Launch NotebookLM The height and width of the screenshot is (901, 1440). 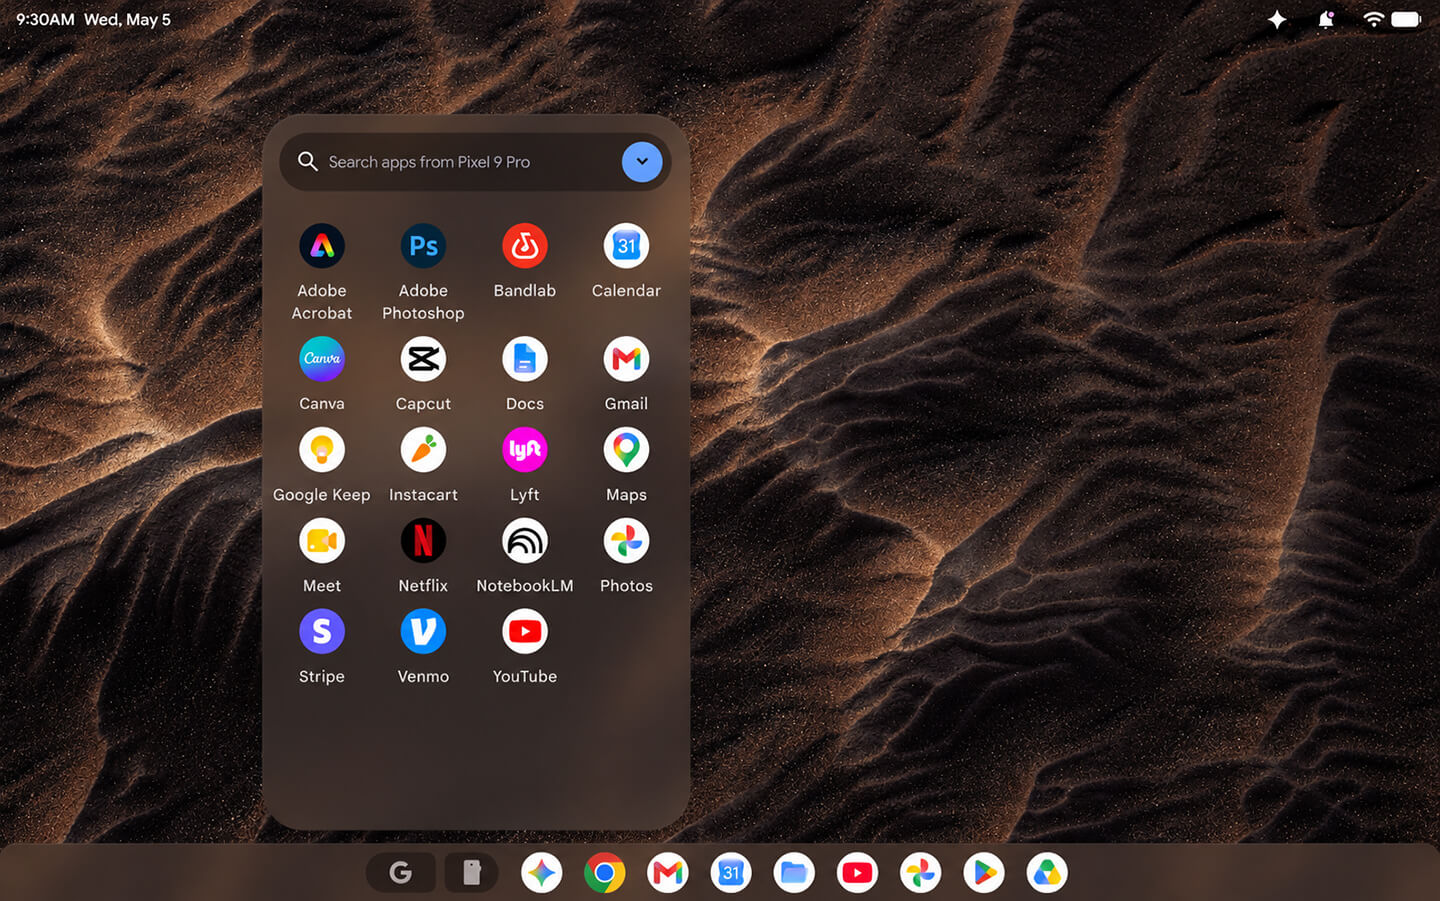pos(525,541)
